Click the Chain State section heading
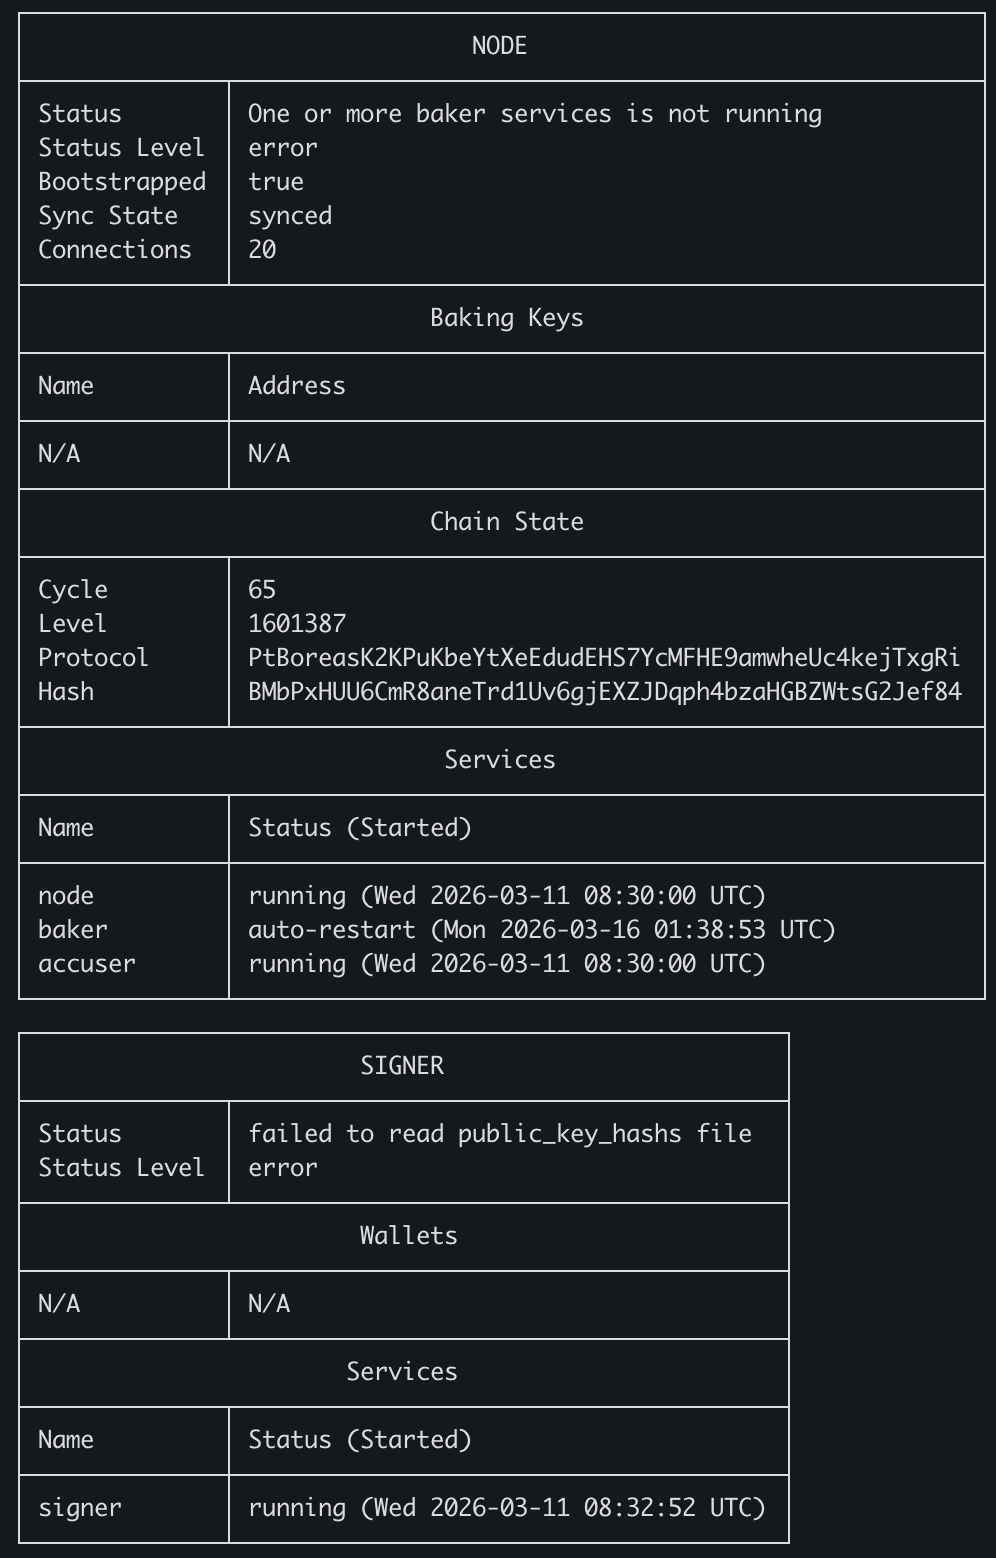 (x=506, y=522)
